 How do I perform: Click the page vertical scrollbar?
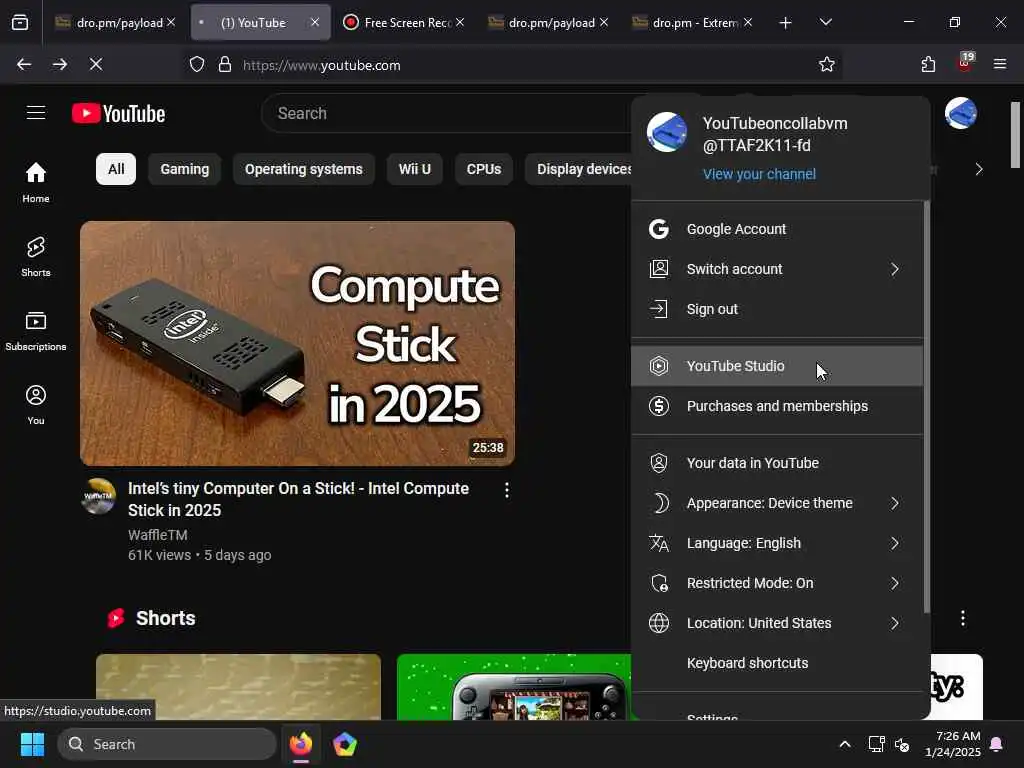click(x=1016, y=135)
